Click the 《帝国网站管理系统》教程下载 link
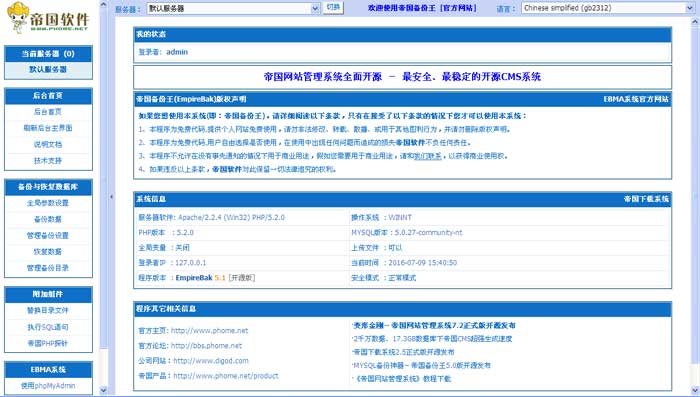Image resolution: width=700 pixels, height=397 pixels. (x=402, y=379)
